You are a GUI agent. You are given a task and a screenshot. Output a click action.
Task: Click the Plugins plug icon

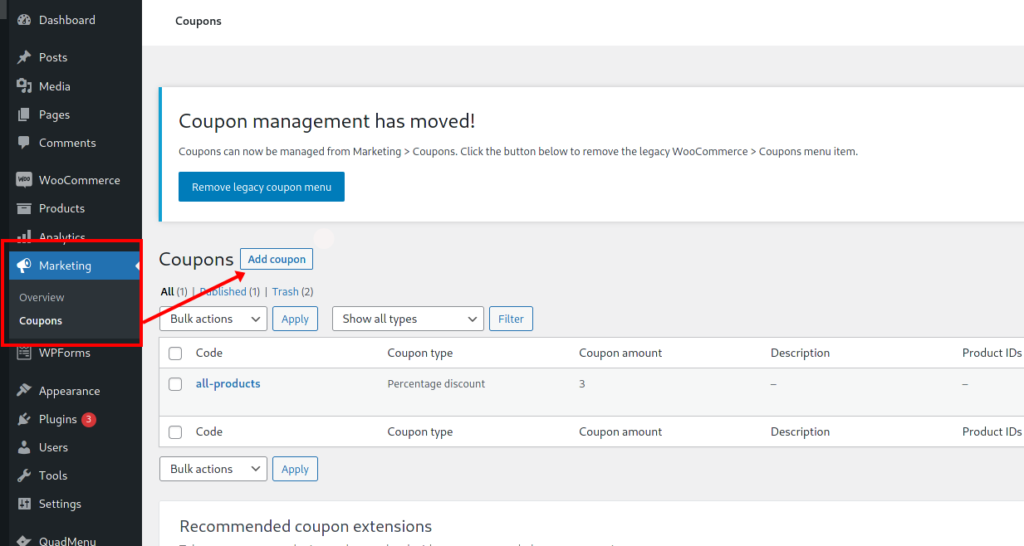[24, 419]
